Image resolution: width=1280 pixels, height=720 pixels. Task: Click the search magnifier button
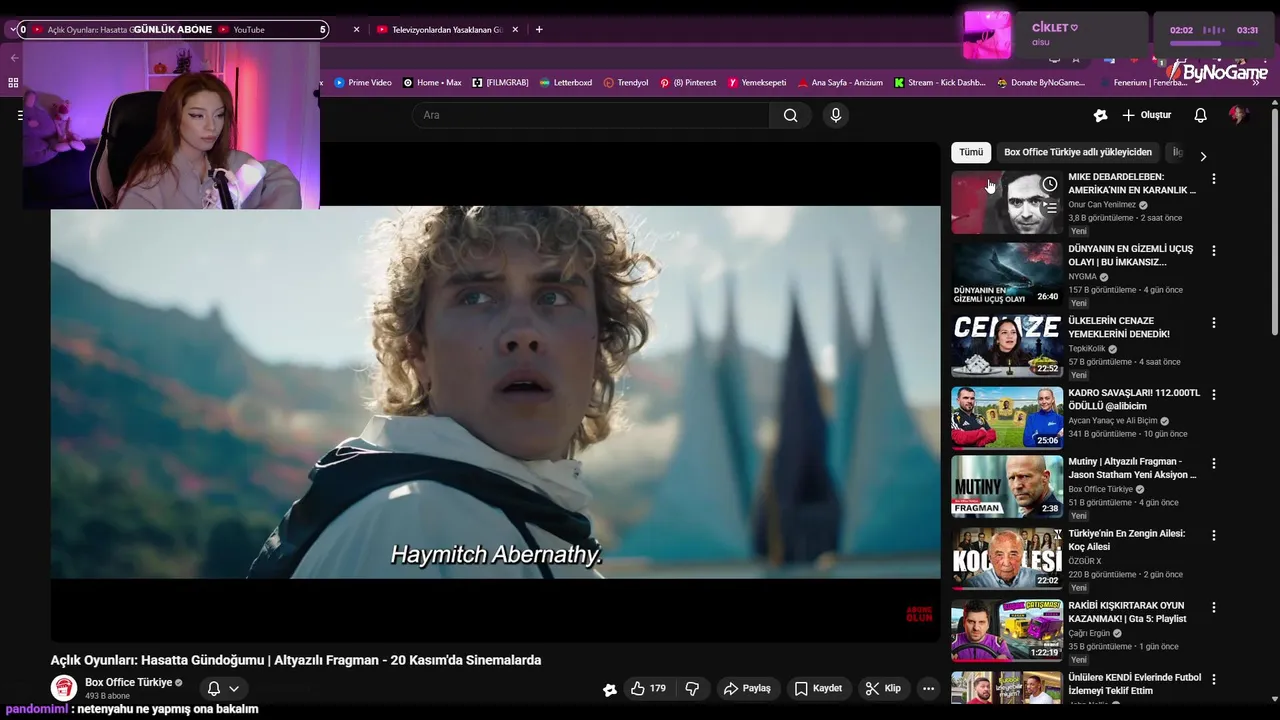click(790, 115)
